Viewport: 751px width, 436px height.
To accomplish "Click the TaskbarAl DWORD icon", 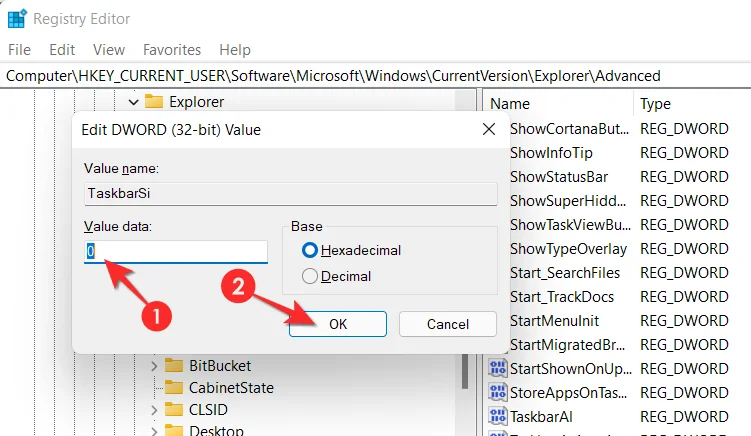I will (x=498, y=416).
